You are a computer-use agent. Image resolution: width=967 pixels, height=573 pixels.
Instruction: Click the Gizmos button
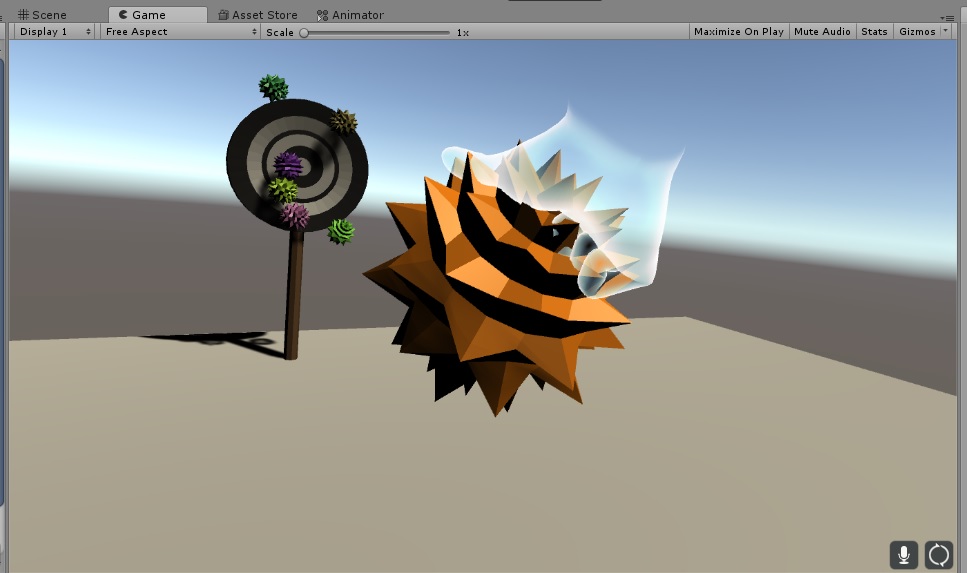(x=916, y=32)
